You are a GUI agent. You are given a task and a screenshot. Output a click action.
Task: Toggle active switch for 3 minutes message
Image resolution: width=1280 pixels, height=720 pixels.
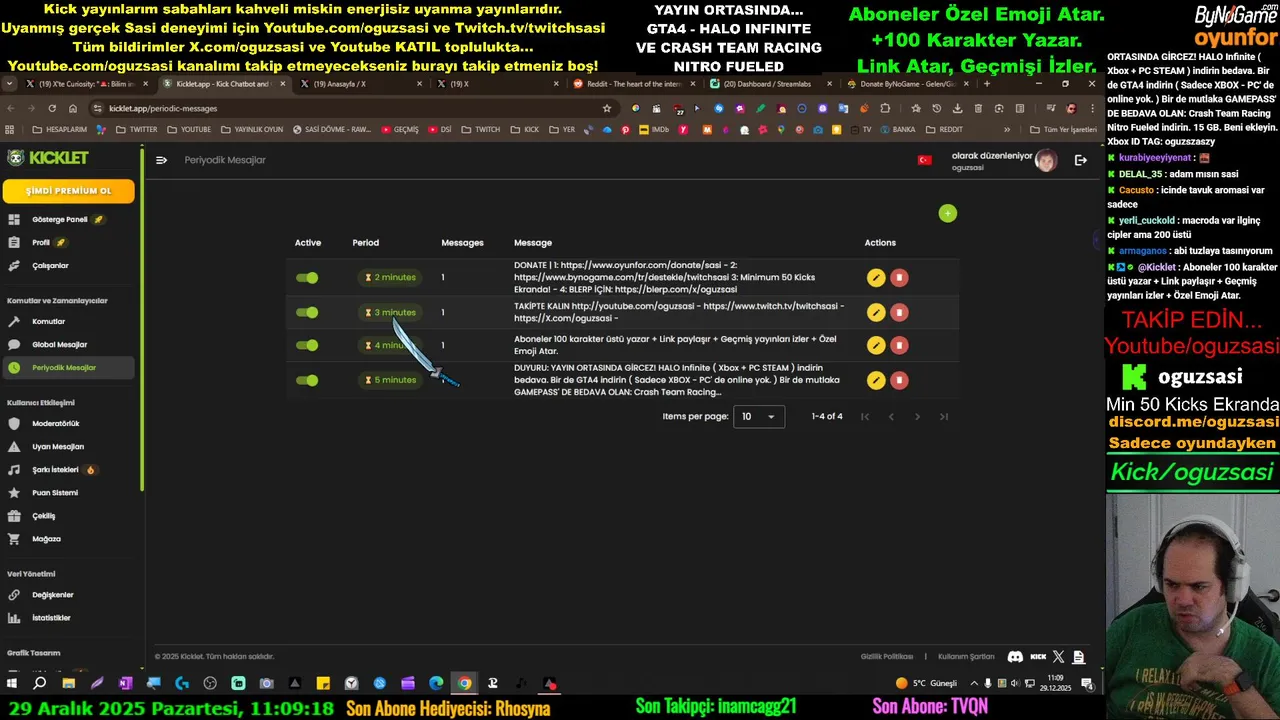coord(307,313)
